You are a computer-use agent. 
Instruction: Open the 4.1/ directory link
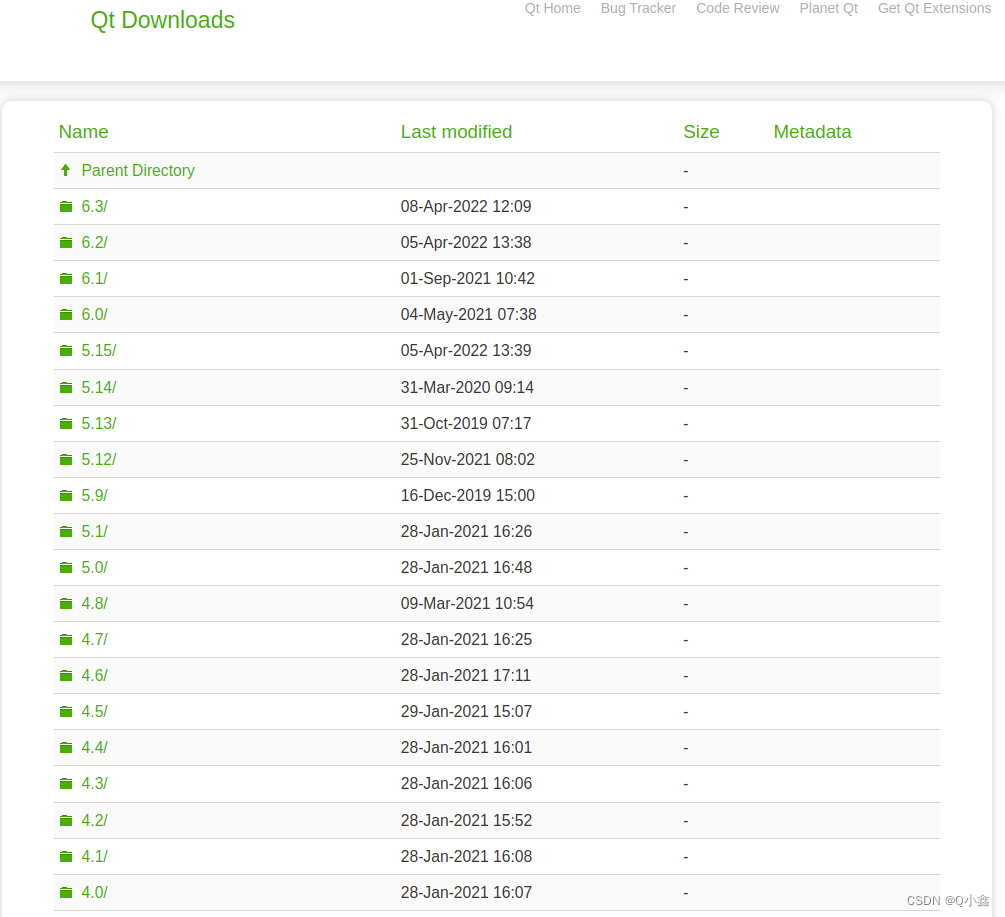coord(94,856)
